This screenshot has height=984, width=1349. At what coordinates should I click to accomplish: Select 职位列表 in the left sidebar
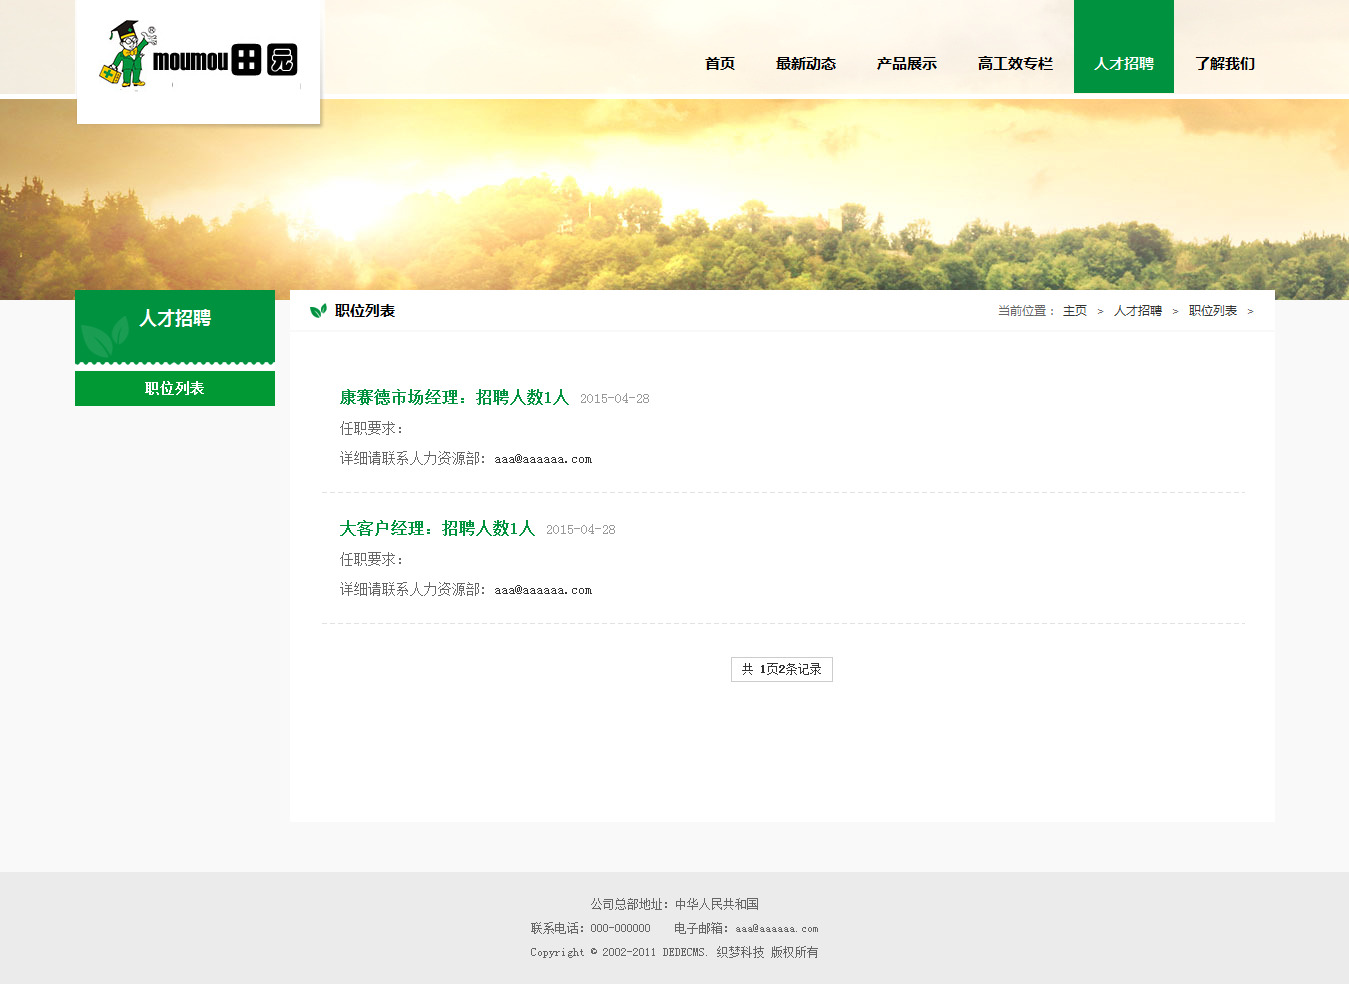coord(175,388)
